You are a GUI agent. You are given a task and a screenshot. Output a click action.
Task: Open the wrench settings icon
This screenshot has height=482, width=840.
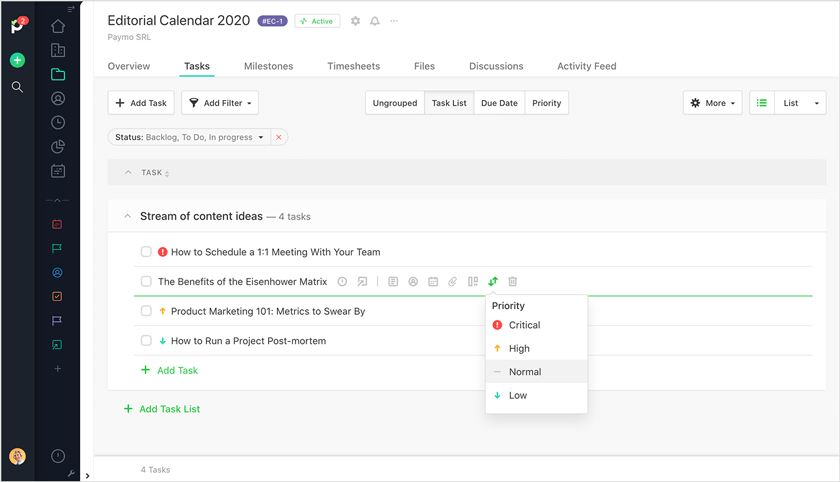pos(71,473)
